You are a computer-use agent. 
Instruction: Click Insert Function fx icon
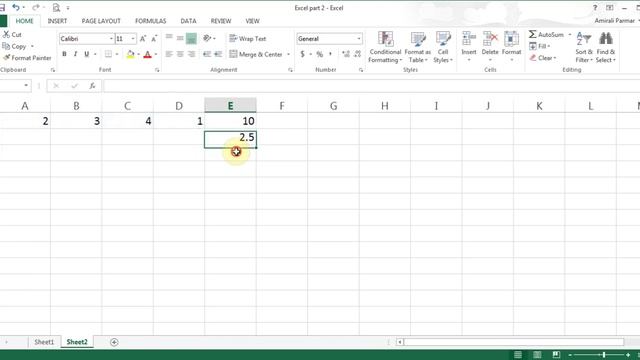pos(92,86)
